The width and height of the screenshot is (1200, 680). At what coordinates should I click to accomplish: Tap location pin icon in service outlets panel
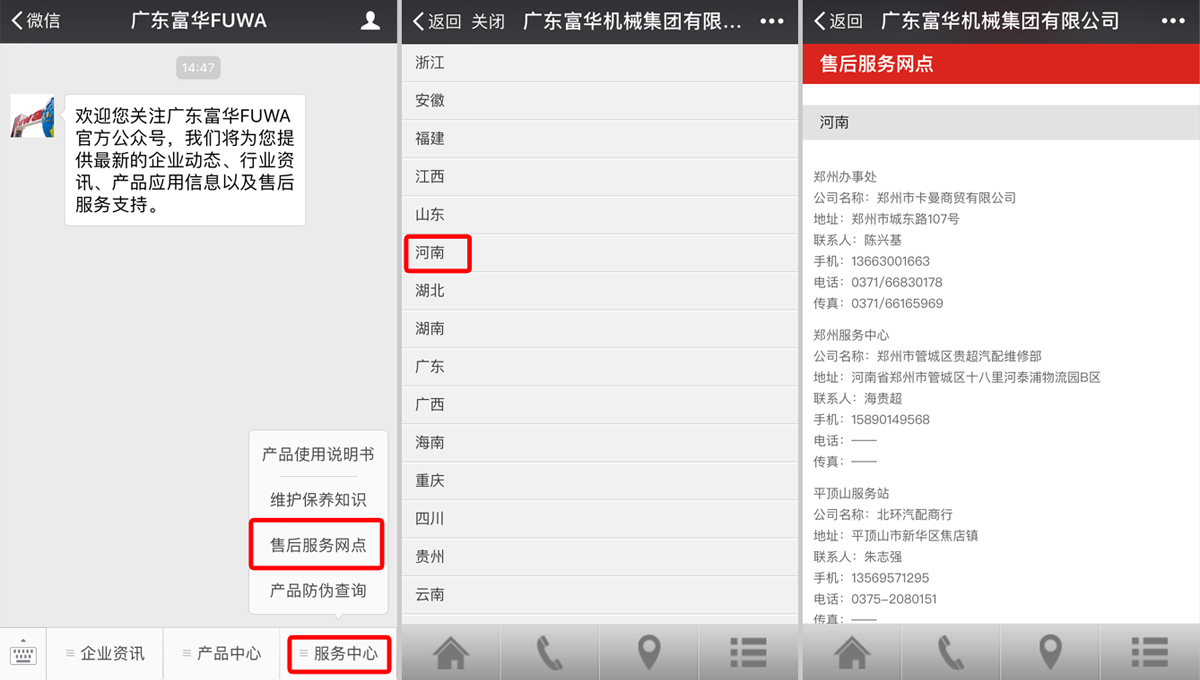[x=1050, y=652]
